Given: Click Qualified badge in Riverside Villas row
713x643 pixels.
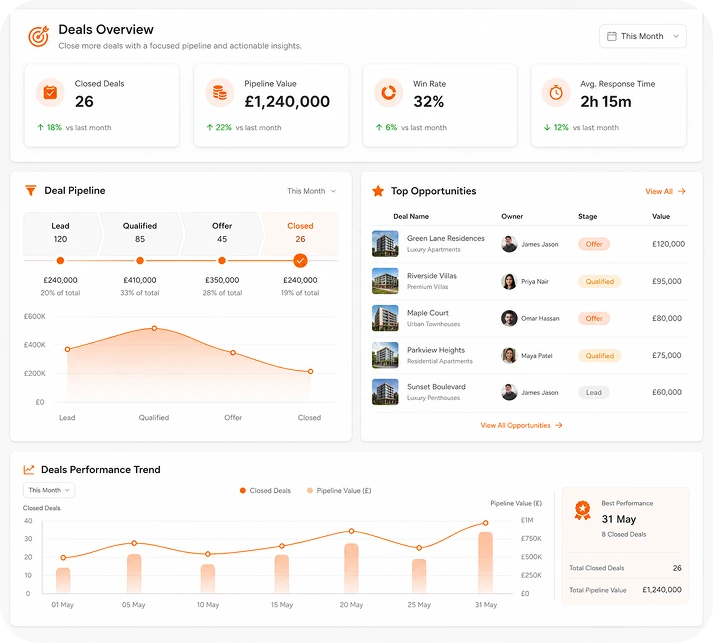Looking at the screenshot, I should tap(600, 281).
